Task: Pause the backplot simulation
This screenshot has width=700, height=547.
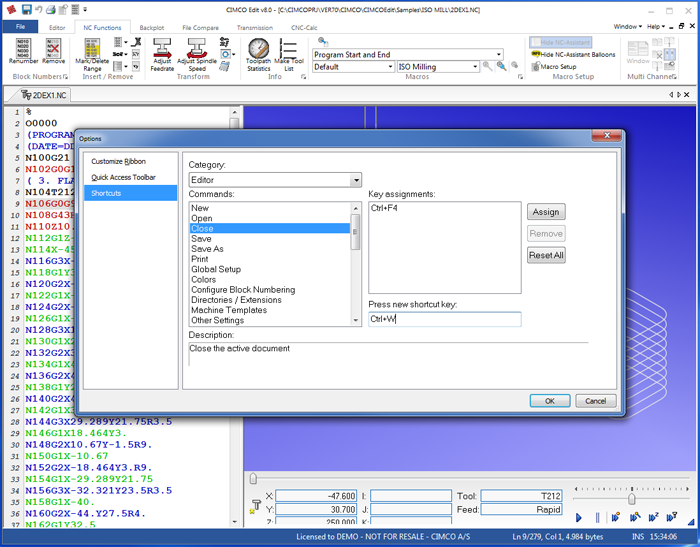Action: click(597, 518)
